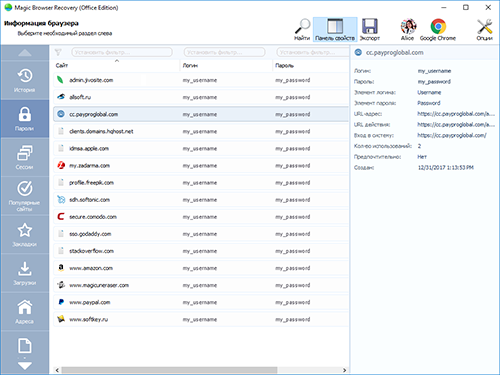Click the softkey.ru favicon

[x=61, y=319]
